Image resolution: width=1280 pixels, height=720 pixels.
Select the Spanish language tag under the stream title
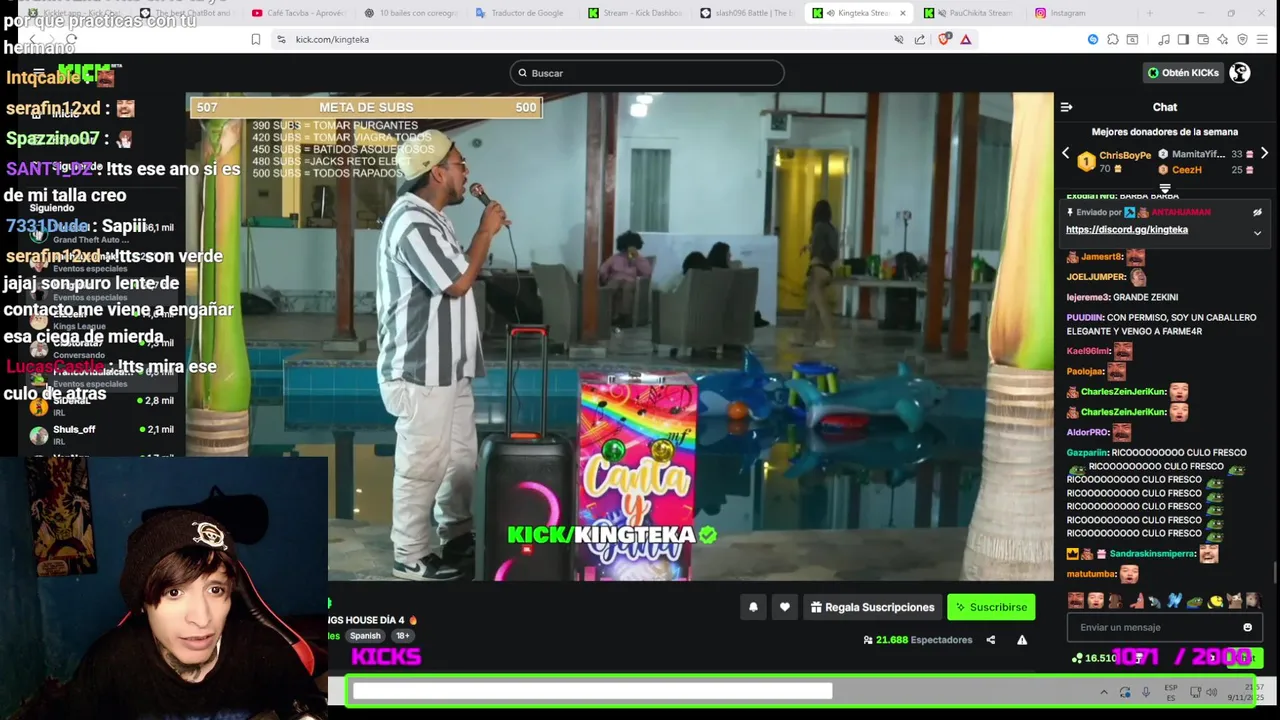coord(365,636)
